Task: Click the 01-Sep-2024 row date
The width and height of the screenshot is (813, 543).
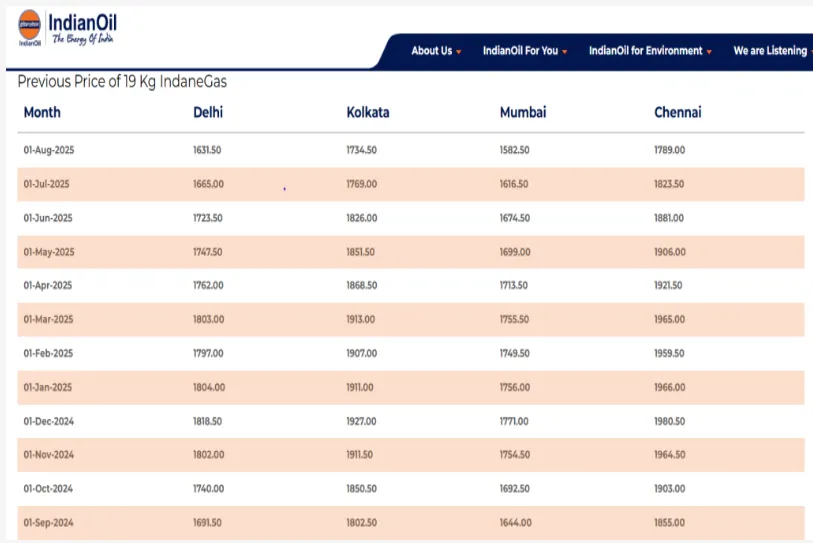Action: pyautogui.click(x=48, y=523)
